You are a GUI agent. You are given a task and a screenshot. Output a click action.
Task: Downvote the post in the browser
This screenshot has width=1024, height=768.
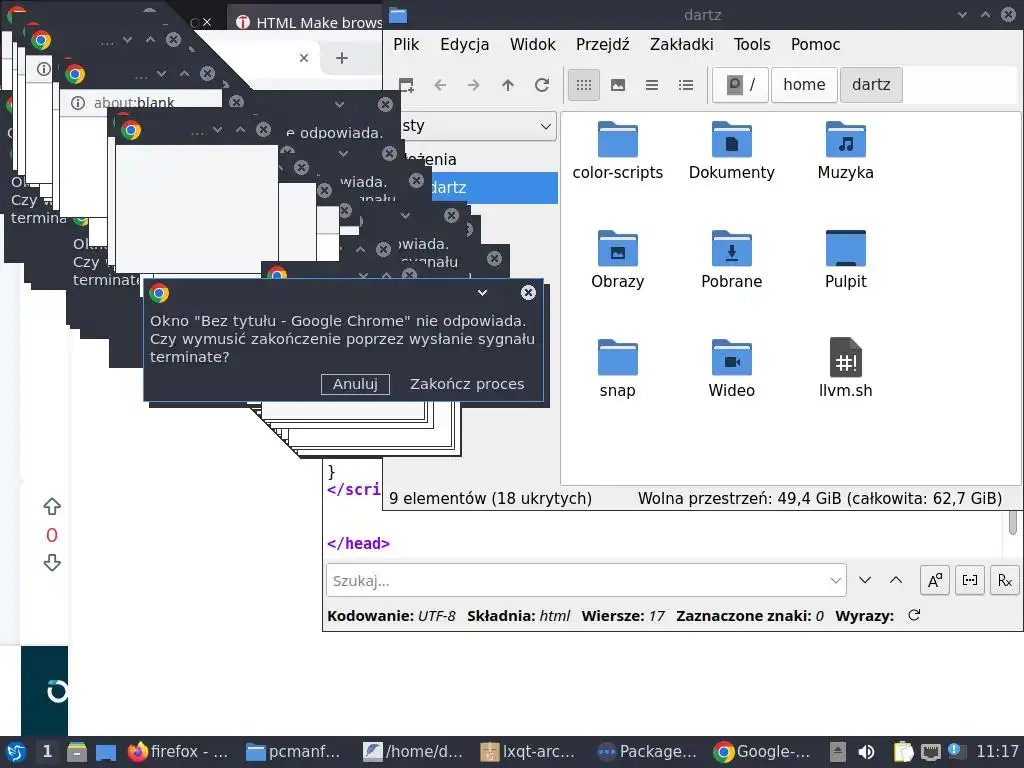(x=52, y=563)
